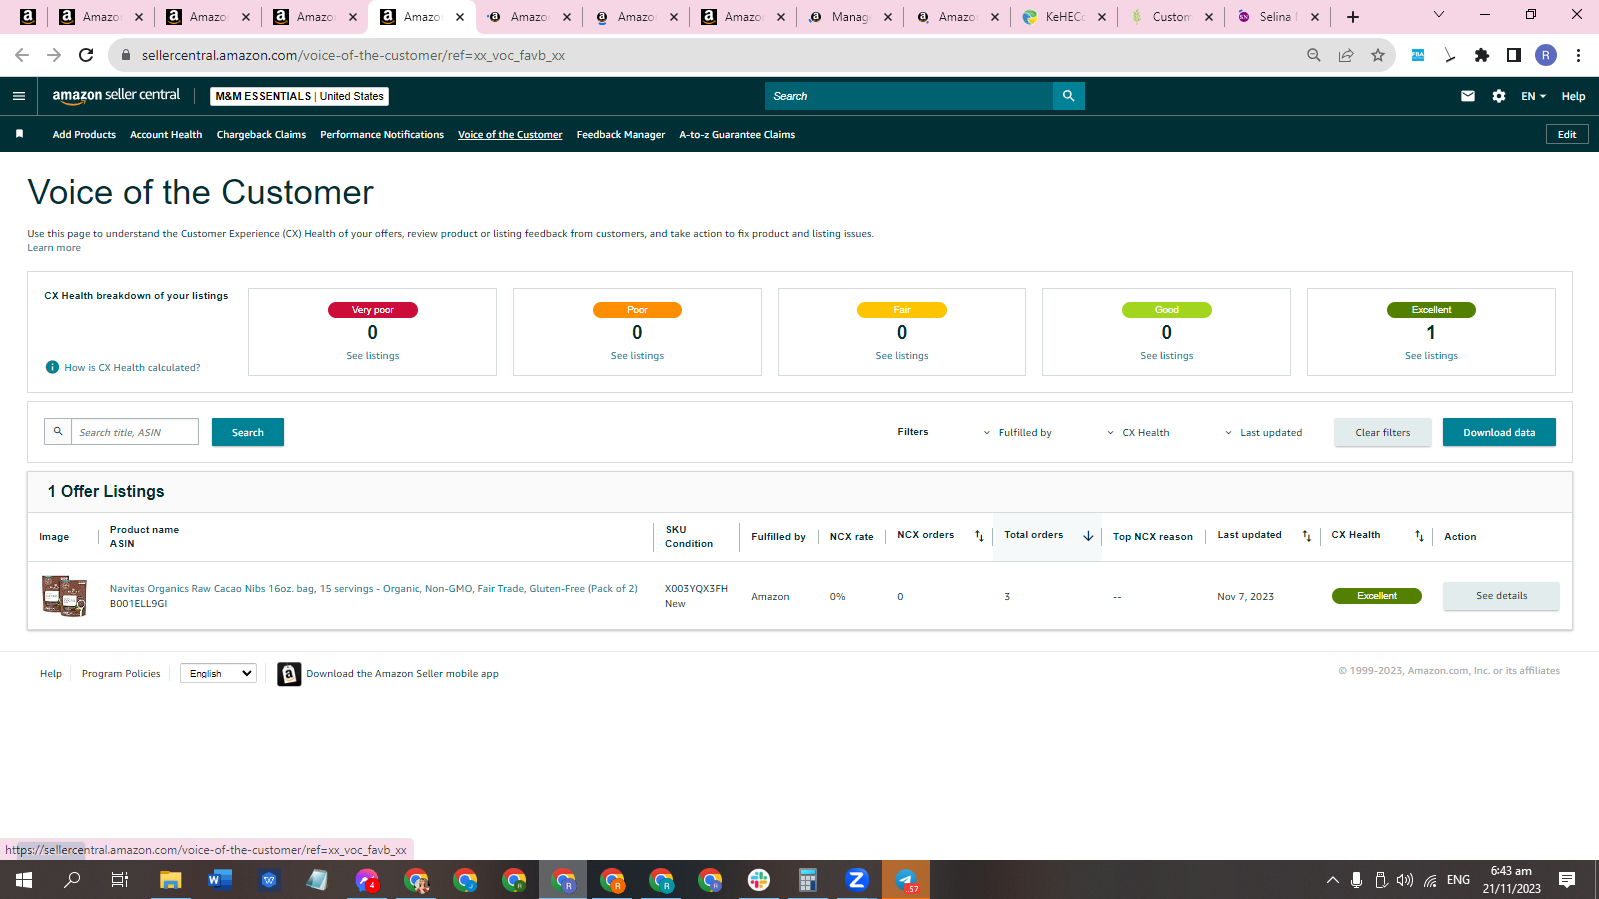Screen dimensions: 1599x899
Task: Open File Explorer from the taskbar
Action: tap(170, 880)
